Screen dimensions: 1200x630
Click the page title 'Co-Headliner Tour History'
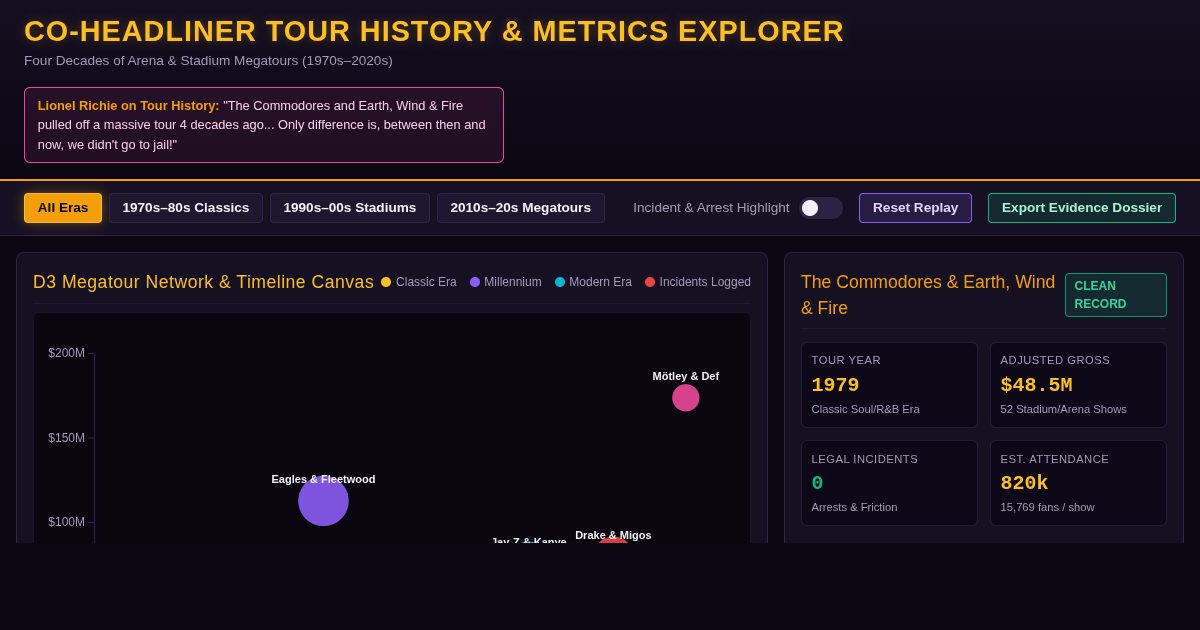(x=434, y=31)
